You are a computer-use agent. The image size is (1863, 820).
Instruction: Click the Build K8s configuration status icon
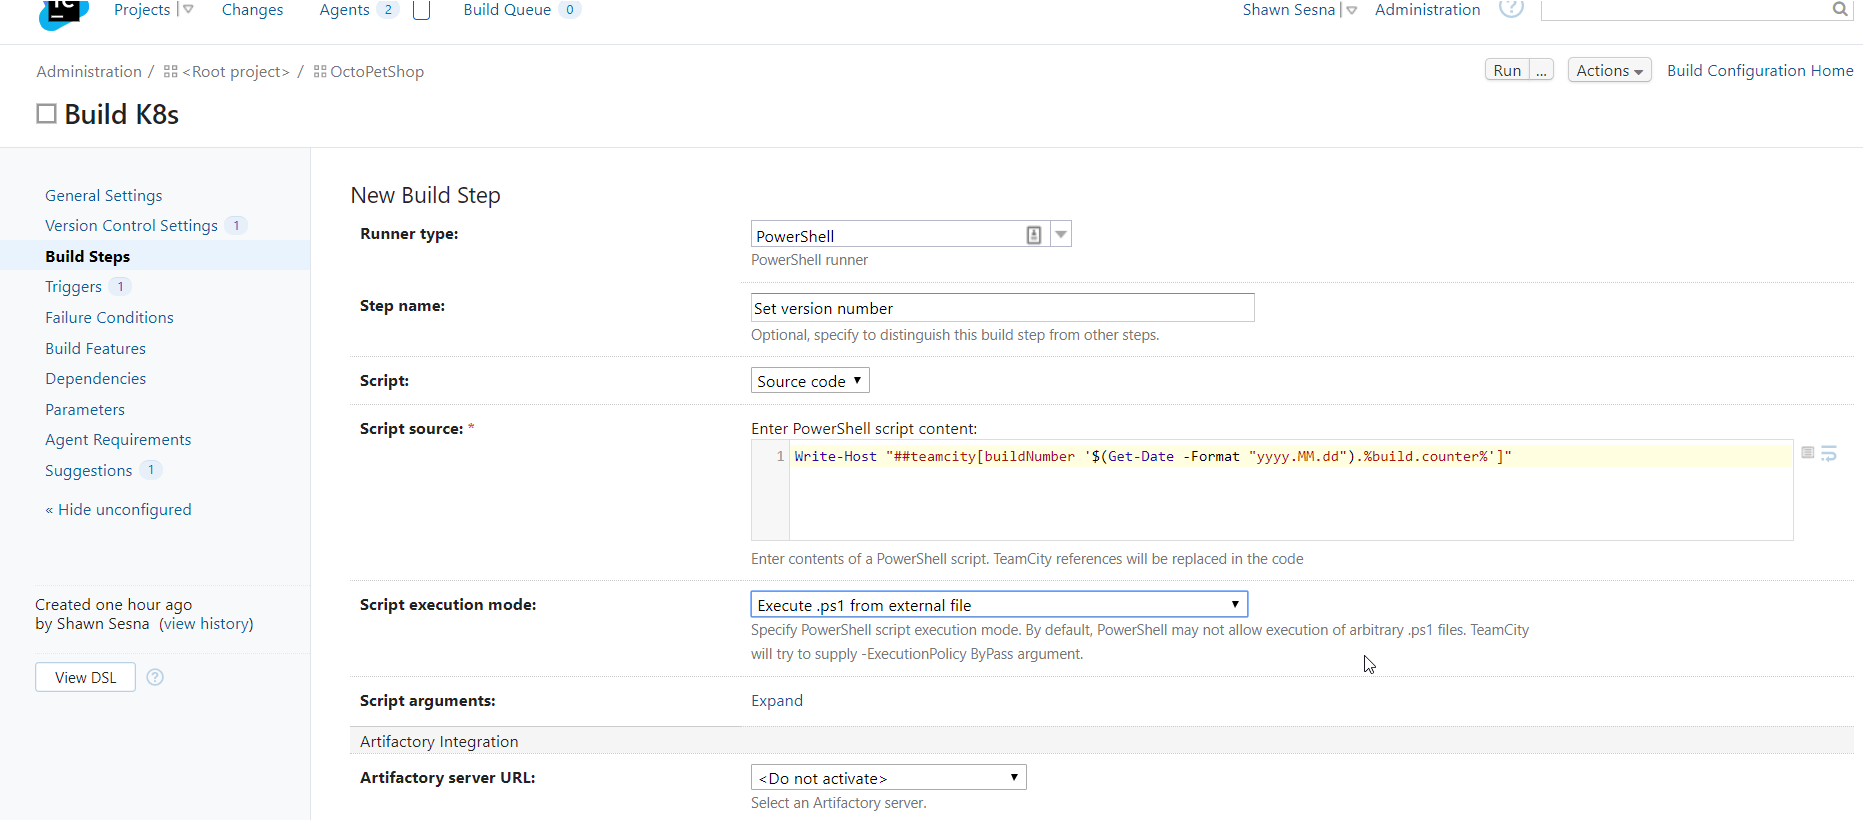tap(46, 114)
